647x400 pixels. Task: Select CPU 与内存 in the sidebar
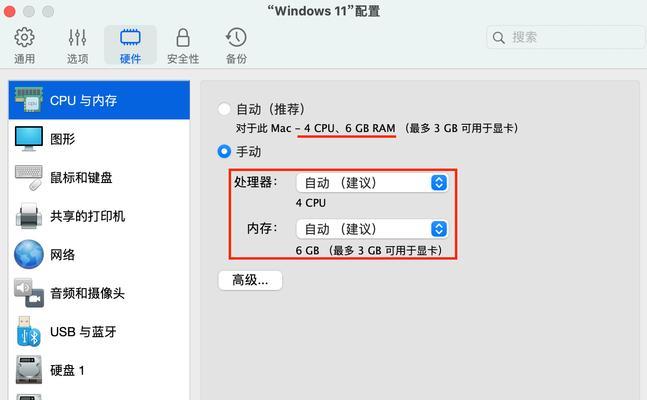(x=99, y=100)
